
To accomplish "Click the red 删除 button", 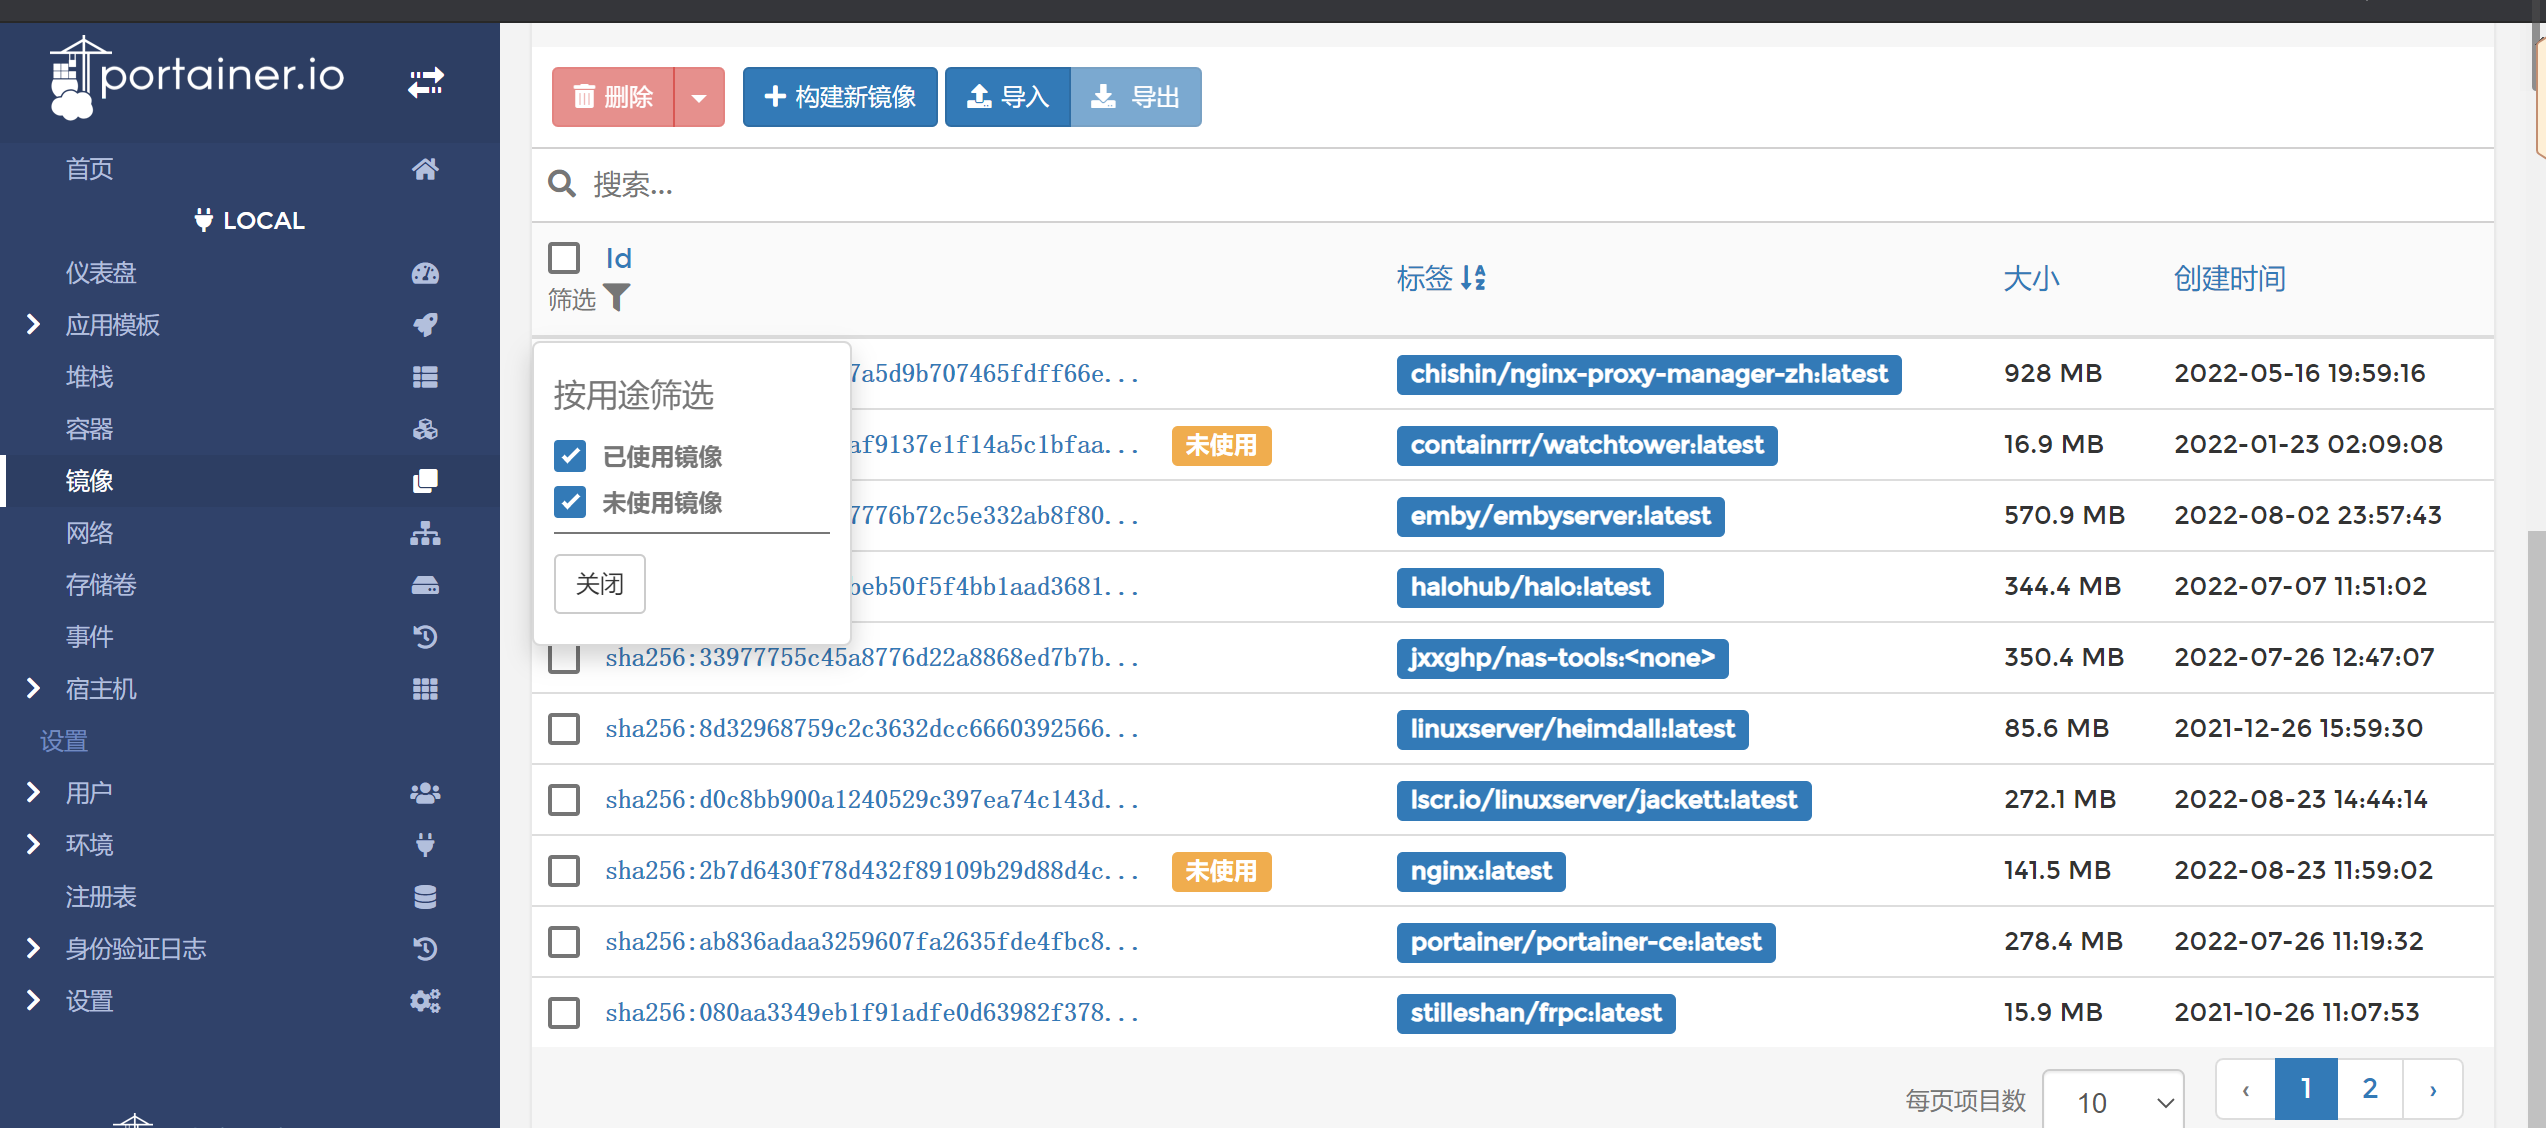I will click(x=613, y=97).
